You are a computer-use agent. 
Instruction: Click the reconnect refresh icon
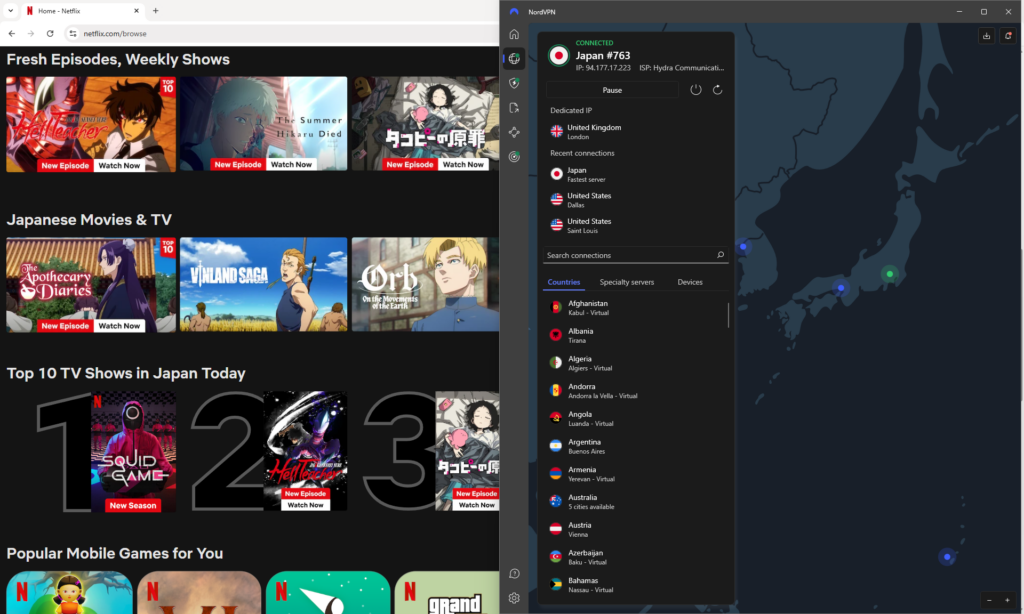pos(717,90)
